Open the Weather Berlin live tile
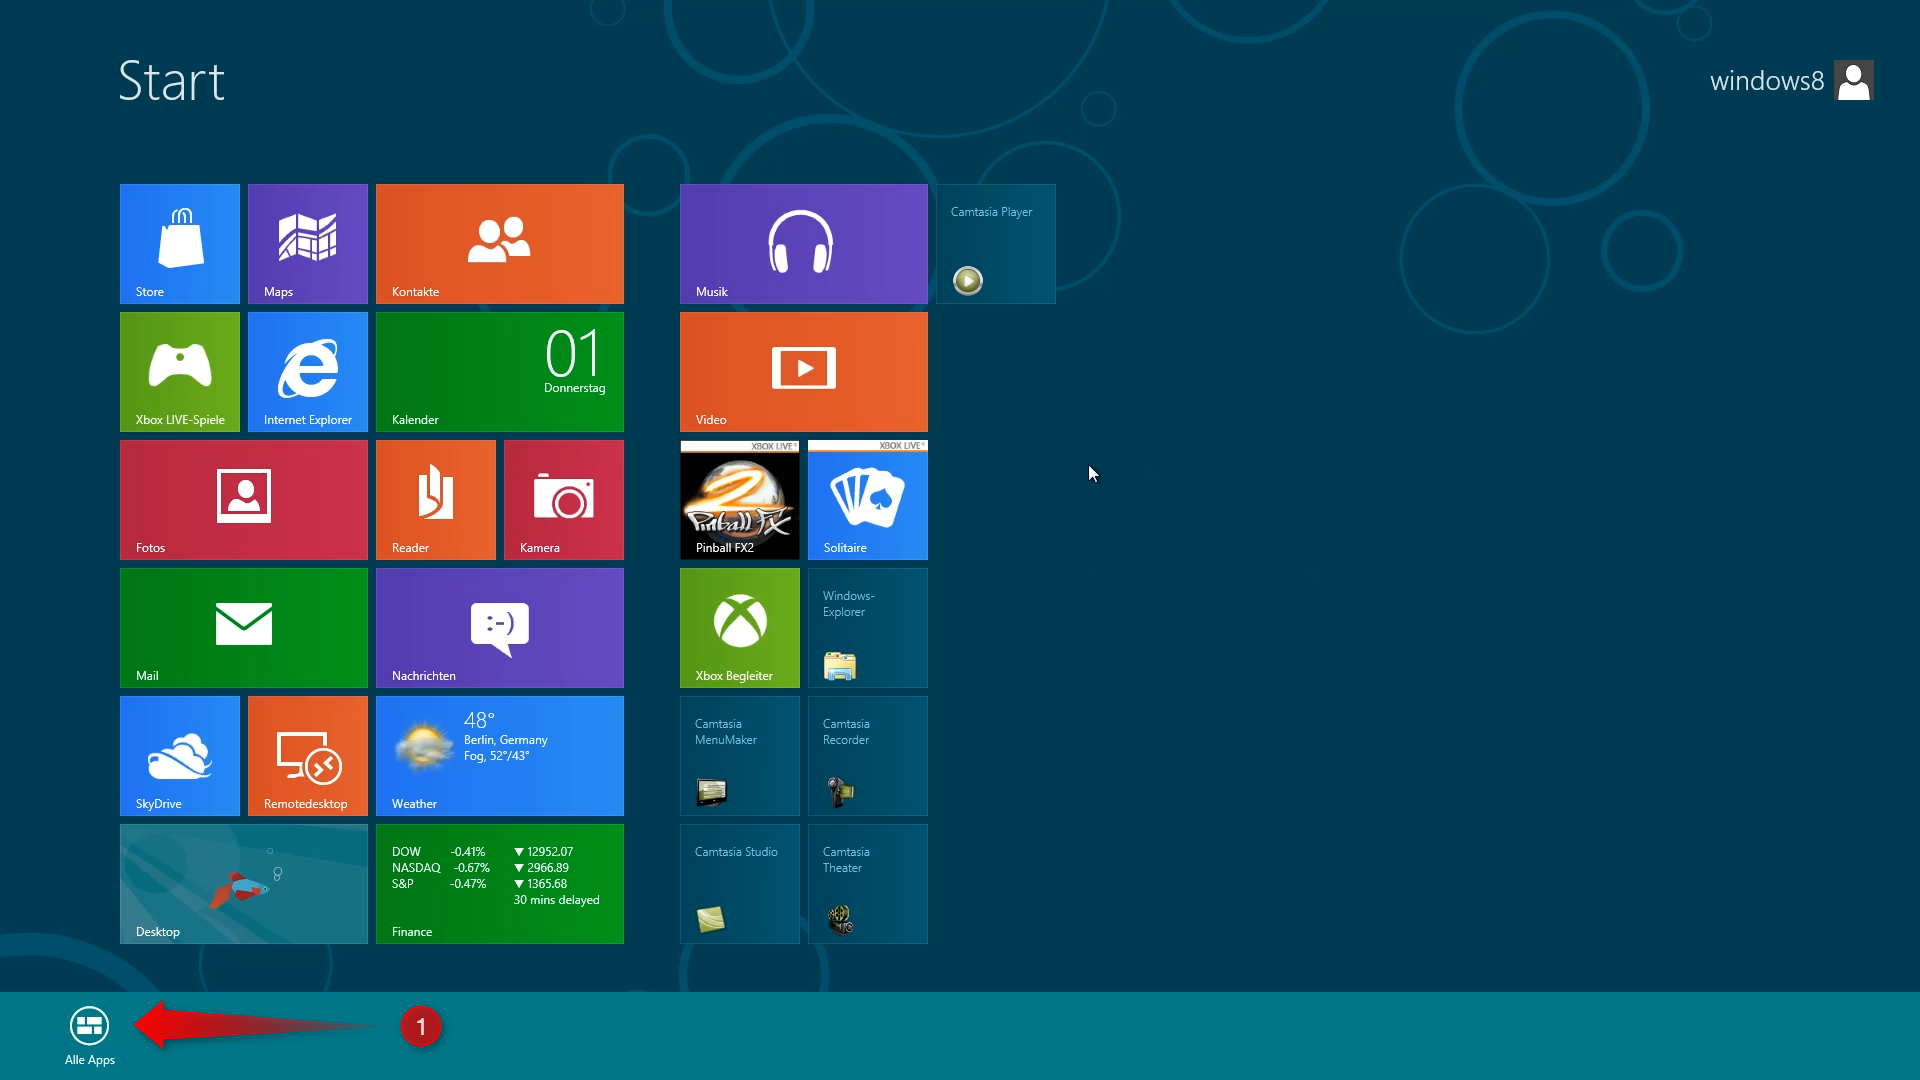 500,755
